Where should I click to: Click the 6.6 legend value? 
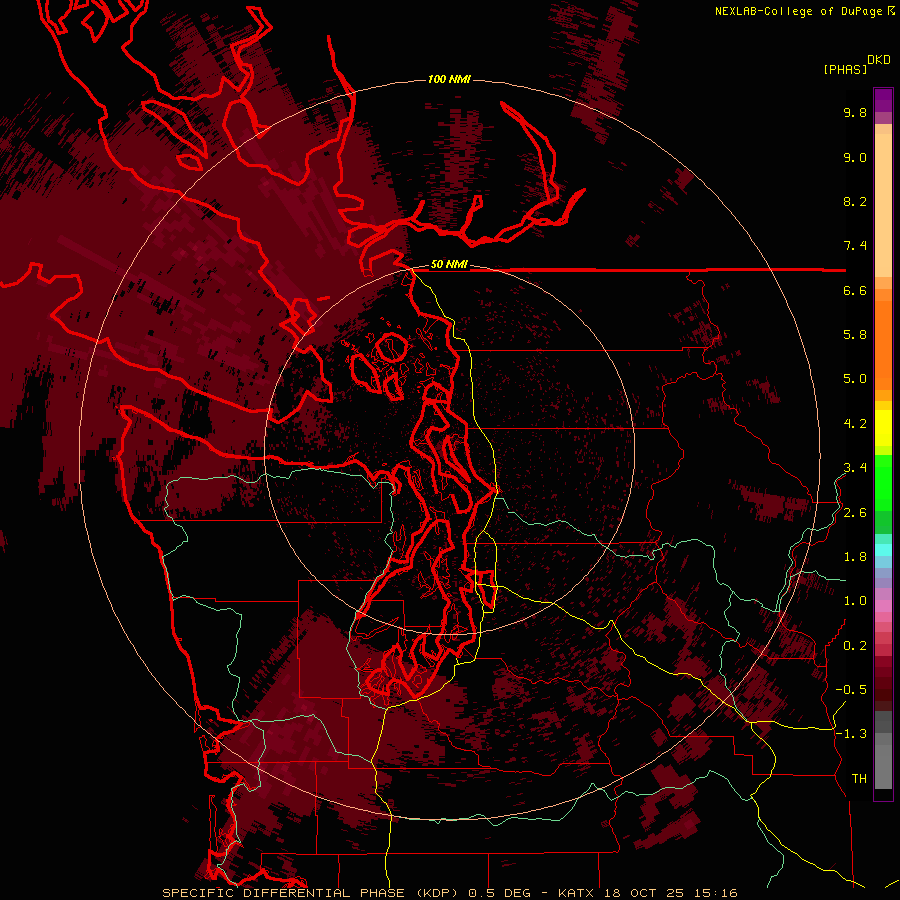tap(855, 291)
